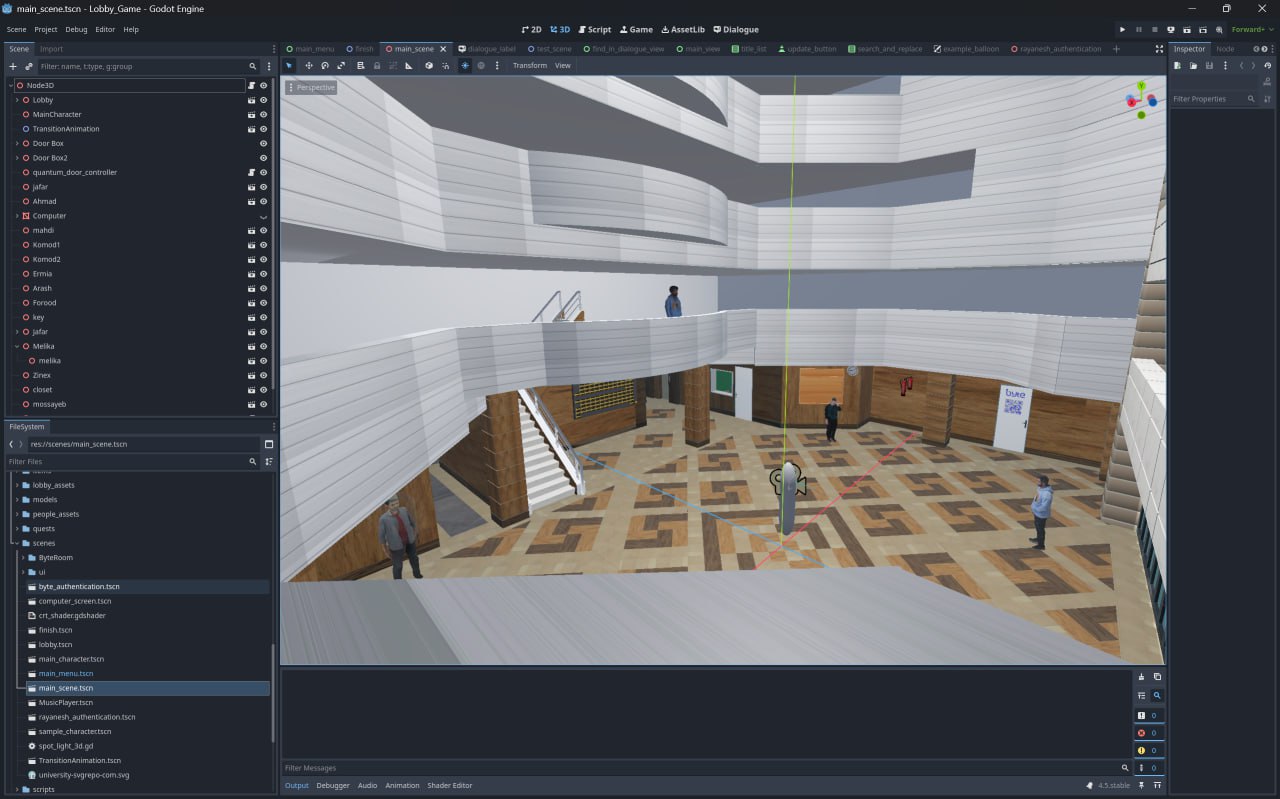Hide the MainCharacter node

[x=264, y=115]
